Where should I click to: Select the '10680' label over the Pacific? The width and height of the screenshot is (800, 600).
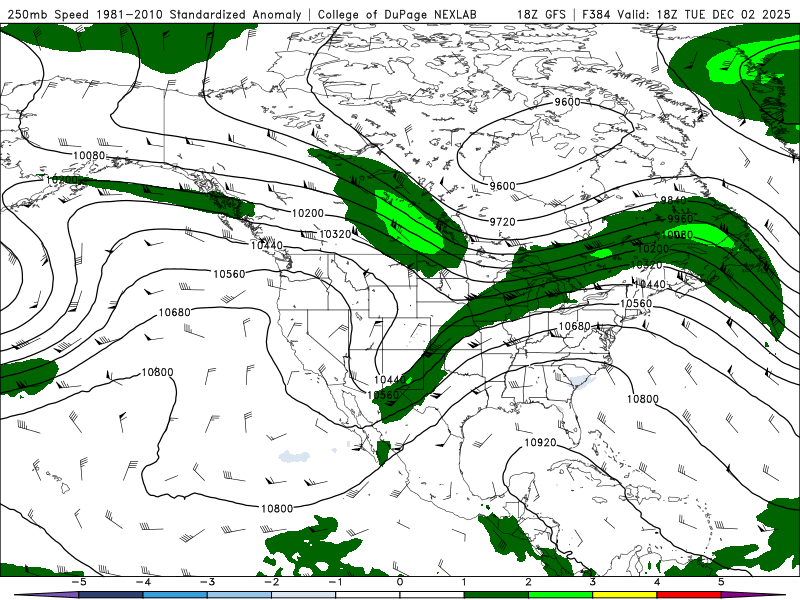(x=174, y=312)
